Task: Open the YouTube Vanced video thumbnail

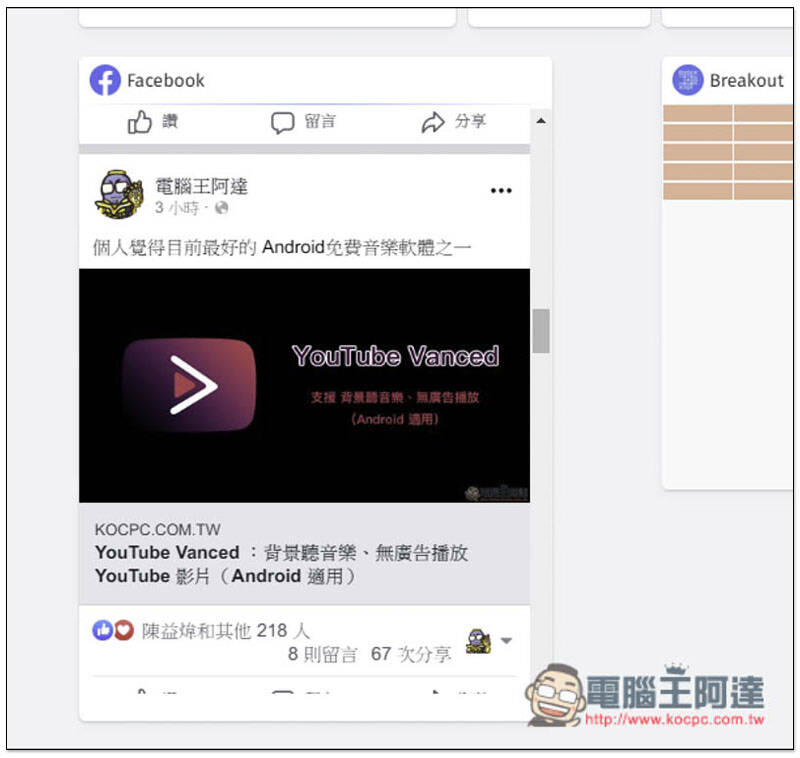Action: tap(304, 386)
